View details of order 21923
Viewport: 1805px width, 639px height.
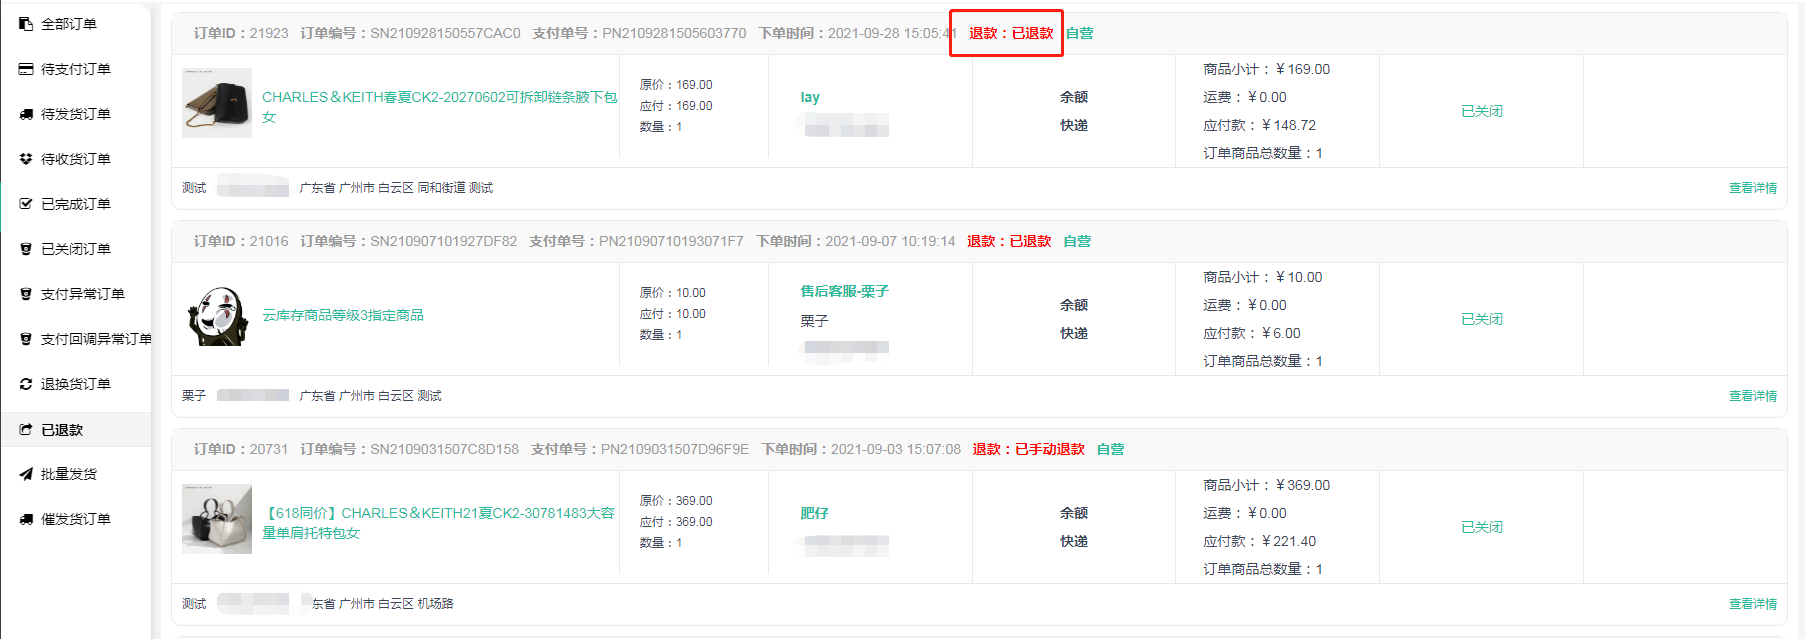(1752, 188)
